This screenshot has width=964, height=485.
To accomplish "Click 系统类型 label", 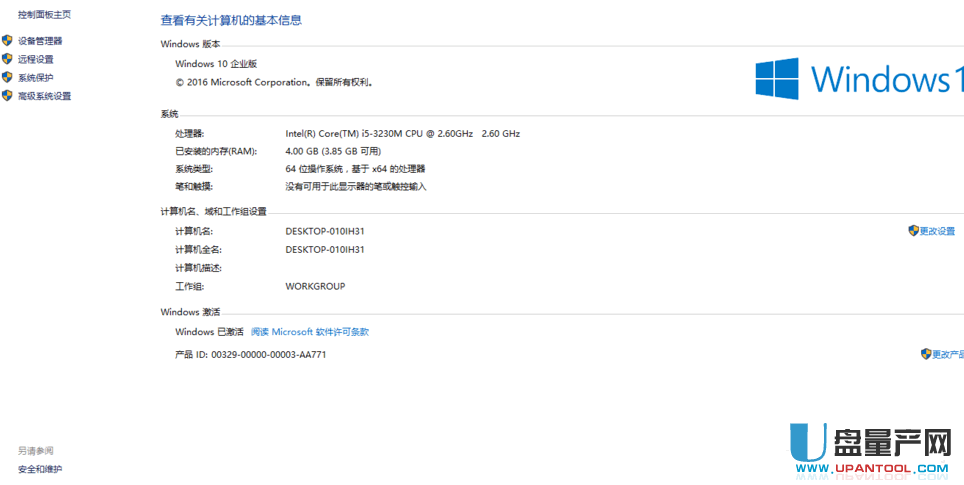I will click(x=194, y=169).
